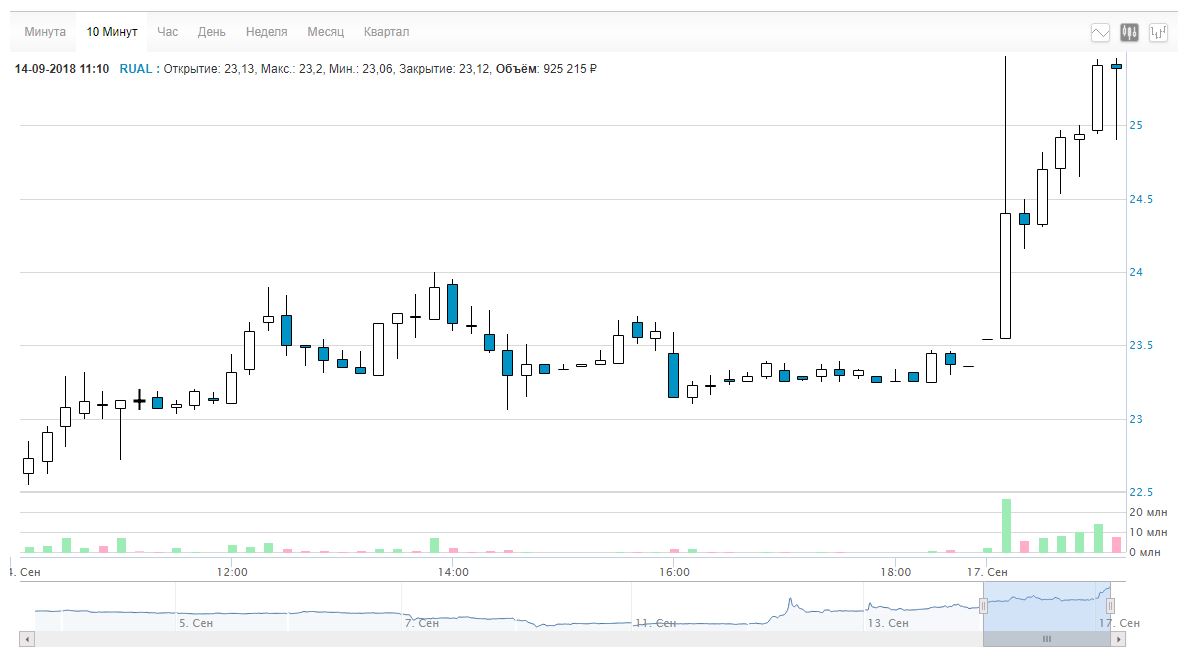The image size is (1186, 661).
Task: Select the 10 Минут interval tab
Action: click(112, 32)
